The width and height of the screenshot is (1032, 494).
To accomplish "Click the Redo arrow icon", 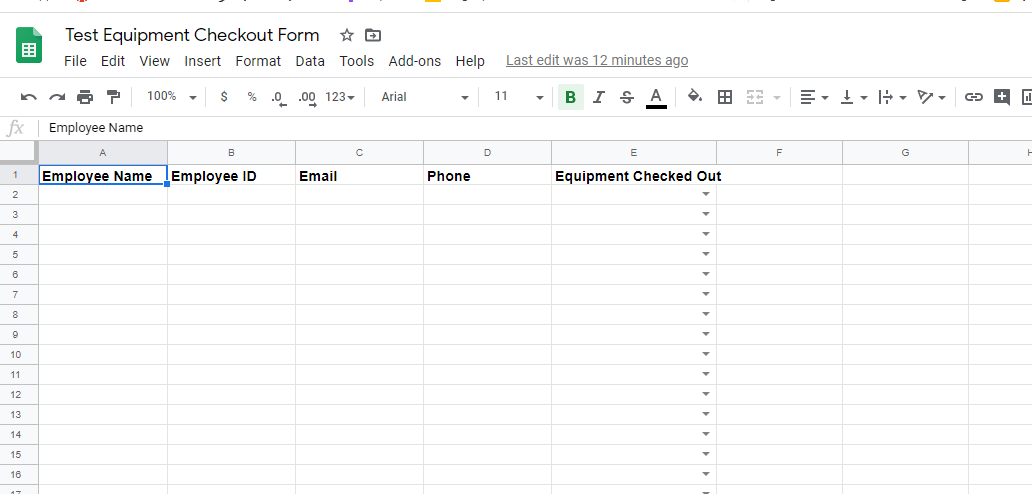I will pyautogui.click(x=57, y=97).
